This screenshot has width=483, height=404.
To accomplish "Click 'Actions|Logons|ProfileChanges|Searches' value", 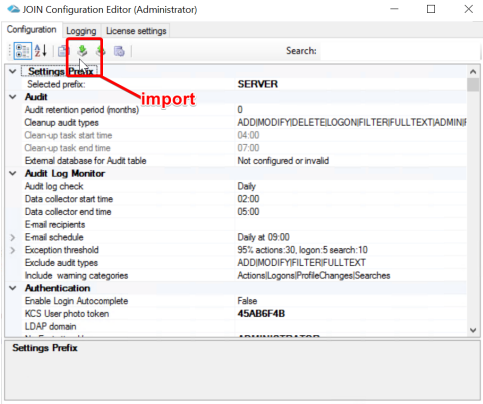I will [x=314, y=275].
